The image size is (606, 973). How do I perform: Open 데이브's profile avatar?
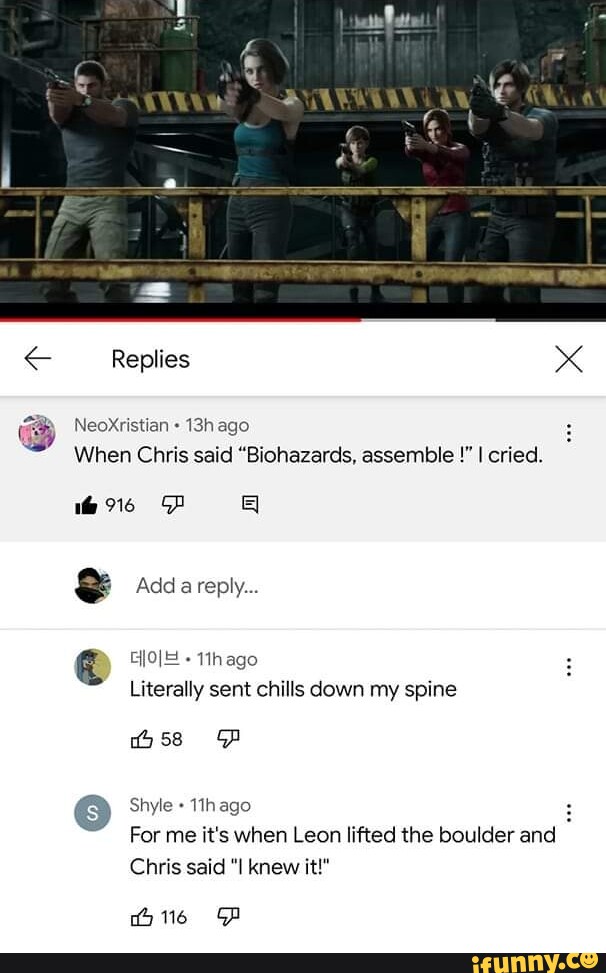(92, 667)
